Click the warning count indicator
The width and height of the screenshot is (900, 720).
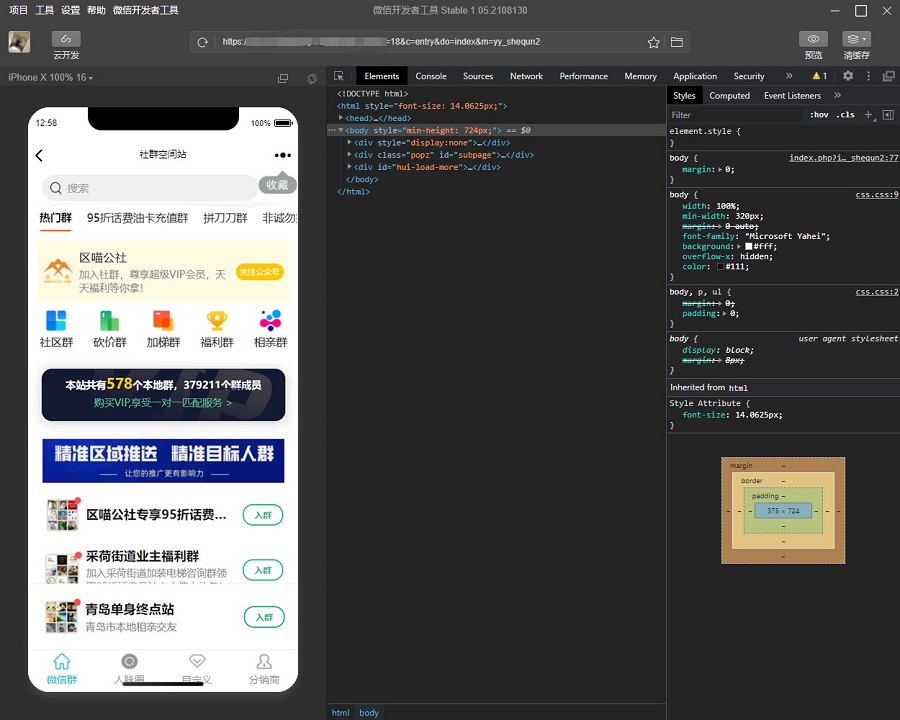(820, 76)
